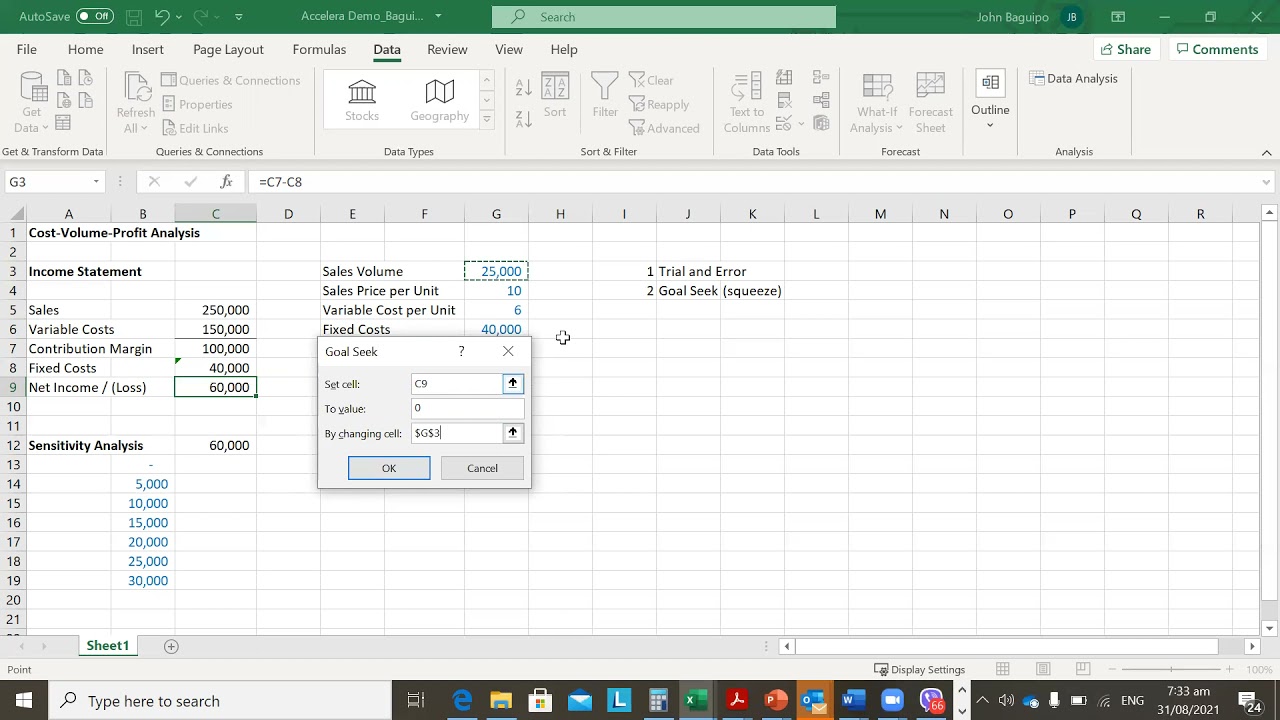Click the Ribbon Display Options icon
The height and width of the screenshot is (720, 1280).
[1118, 17]
